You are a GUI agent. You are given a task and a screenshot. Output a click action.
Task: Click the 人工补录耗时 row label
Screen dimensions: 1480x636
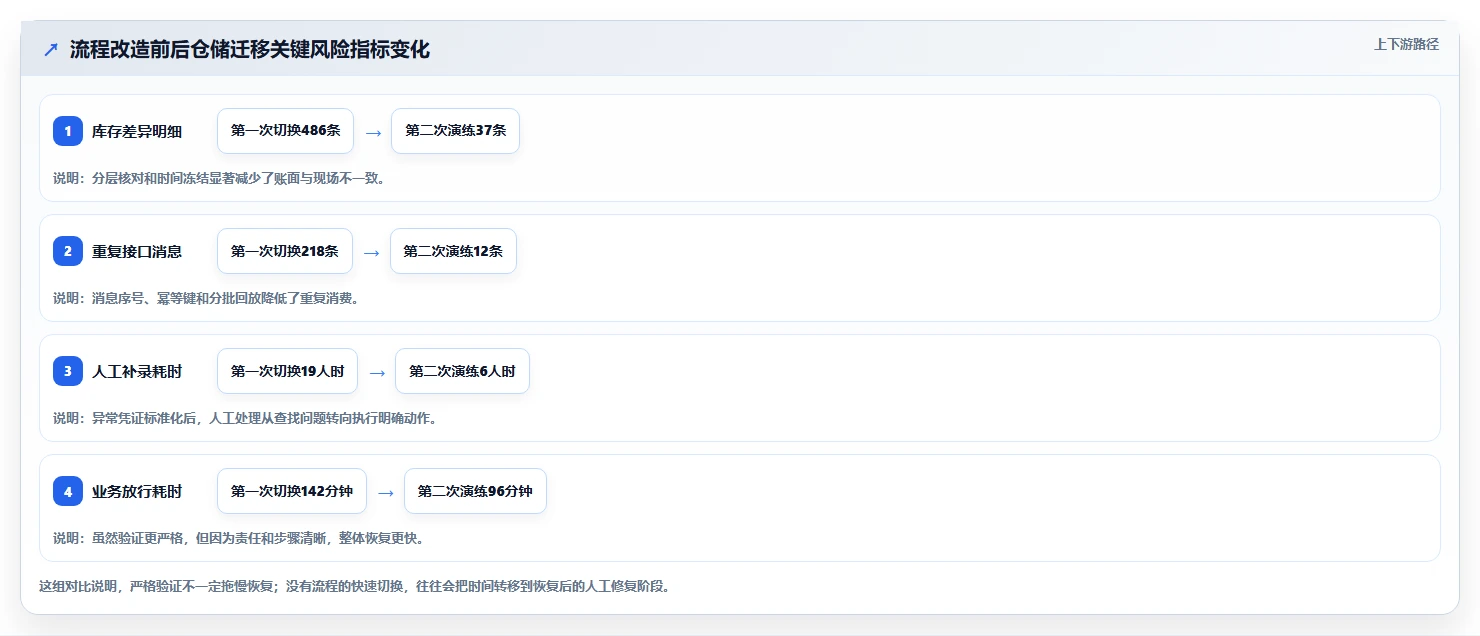point(137,371)
